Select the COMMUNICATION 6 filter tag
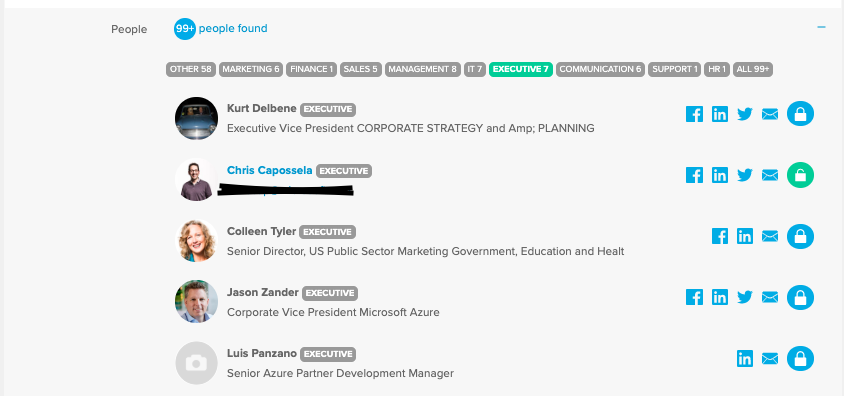The height and width of the screenshot is (396, 844). (600, 69)
